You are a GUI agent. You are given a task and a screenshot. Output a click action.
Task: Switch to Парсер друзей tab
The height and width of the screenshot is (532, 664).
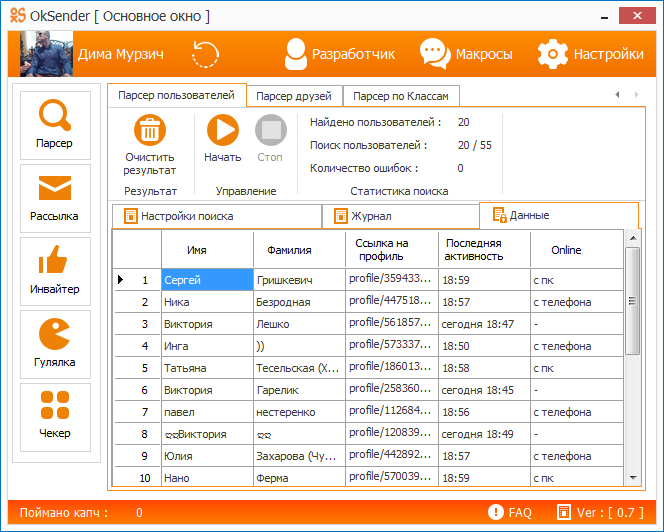[x=294, y=96]
